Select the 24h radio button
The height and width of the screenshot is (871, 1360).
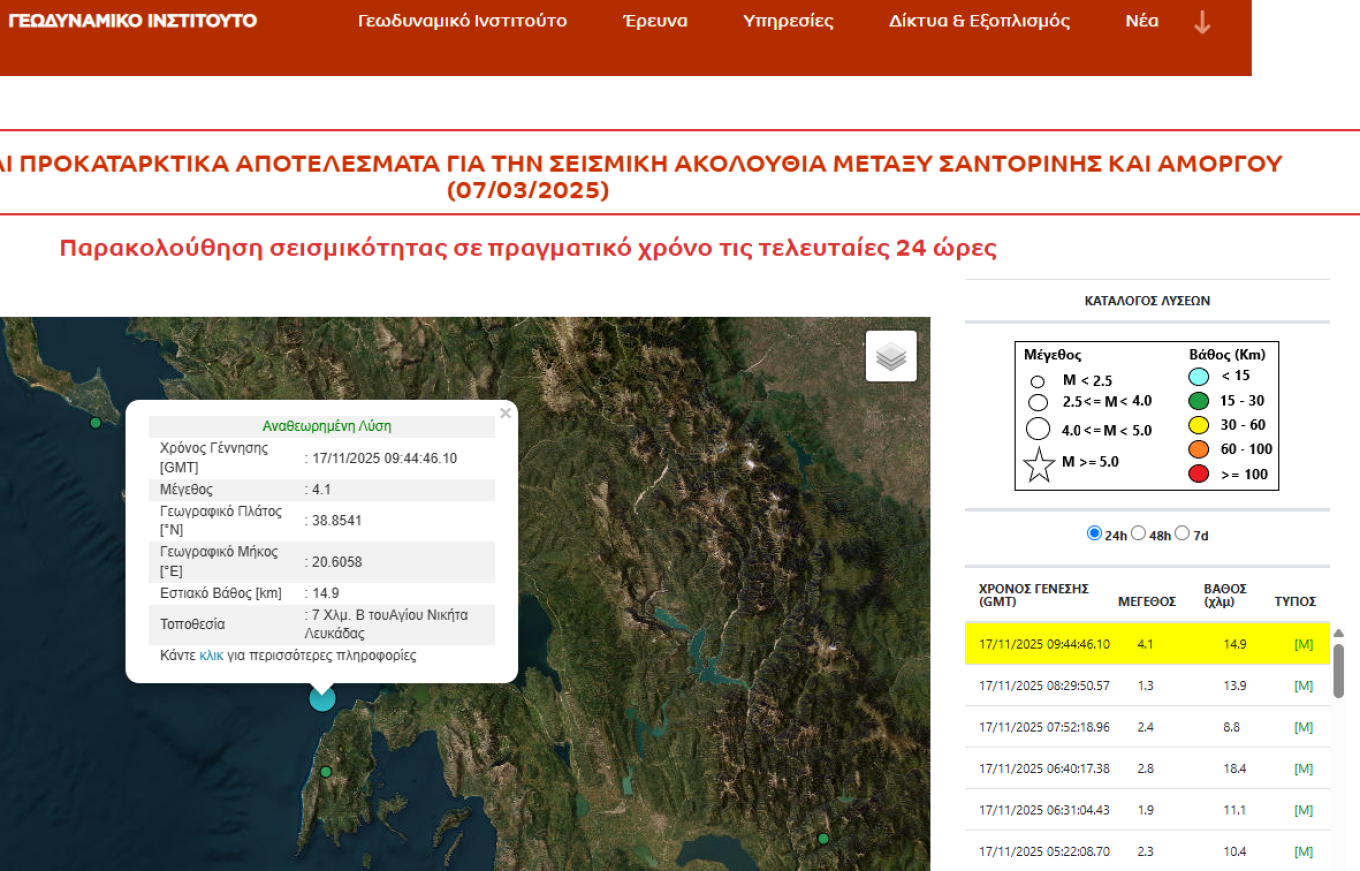[x=1094, y=533]
